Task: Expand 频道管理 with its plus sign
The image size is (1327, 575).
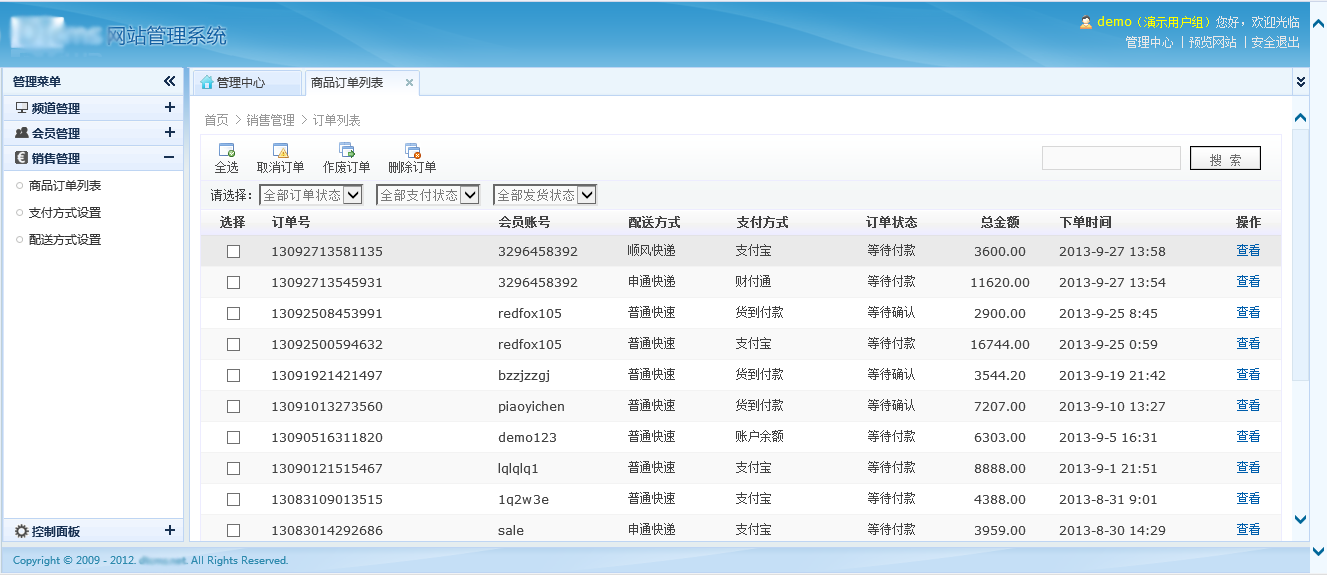Action: (169, 107)
